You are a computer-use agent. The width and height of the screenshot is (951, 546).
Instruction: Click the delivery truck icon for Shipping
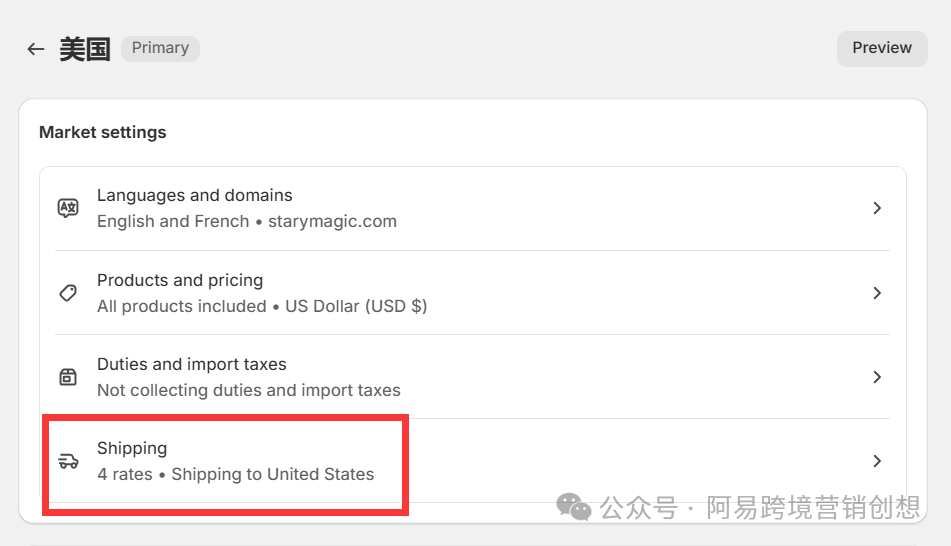(x=68, y=461)
